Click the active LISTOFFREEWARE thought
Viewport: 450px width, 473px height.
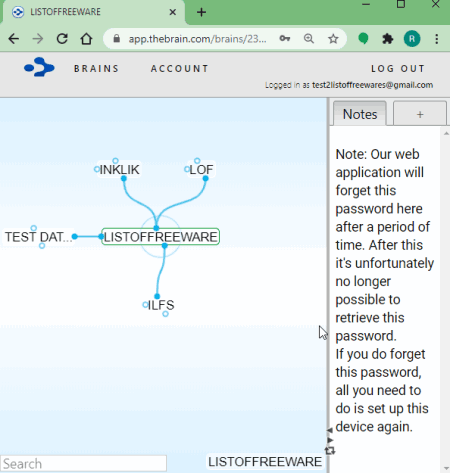[x=160, y=237]
